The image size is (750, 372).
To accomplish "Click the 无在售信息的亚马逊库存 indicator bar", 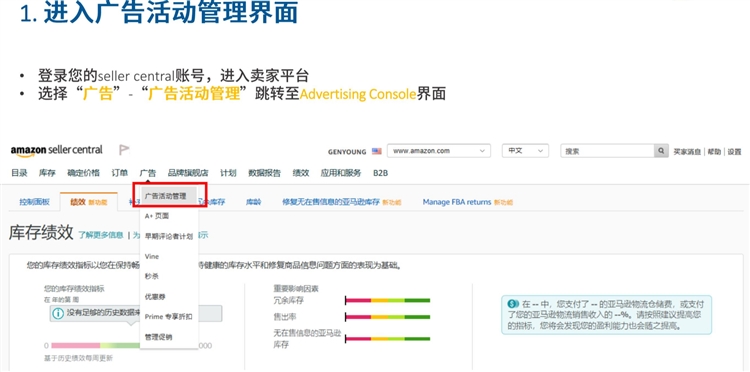I will click(x=387, y=339).
